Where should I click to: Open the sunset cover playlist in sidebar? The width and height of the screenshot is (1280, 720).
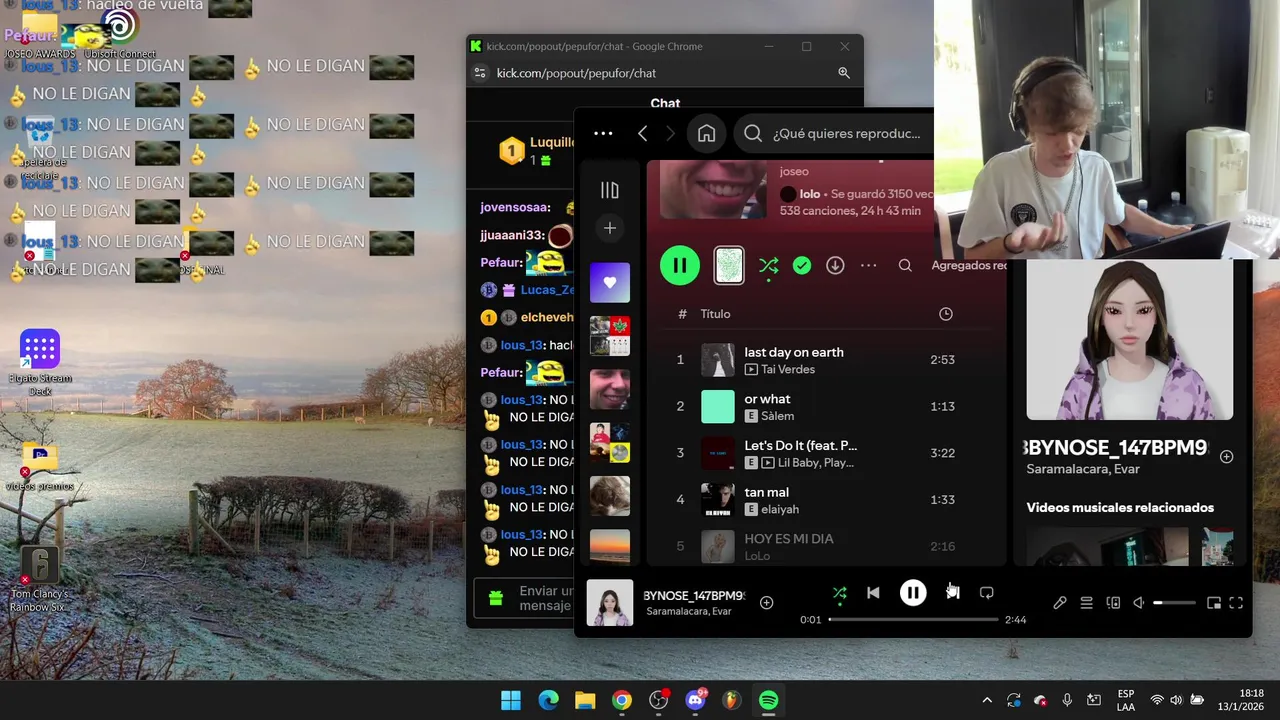609,546
